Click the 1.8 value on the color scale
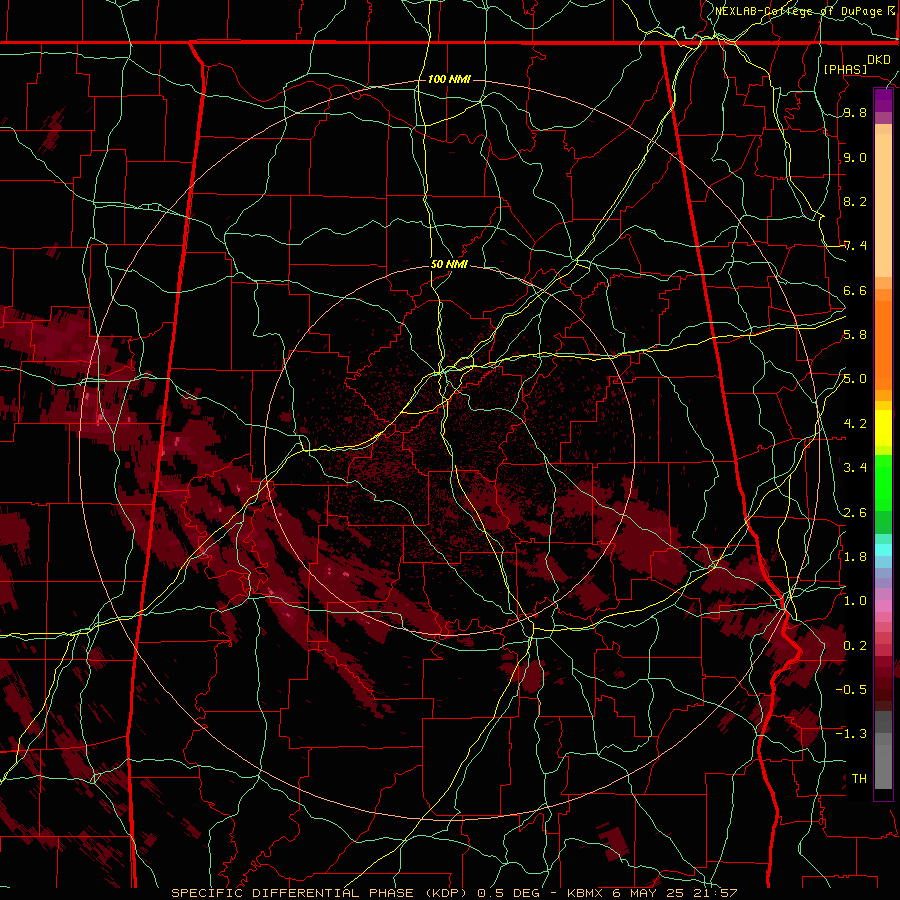This screenshot has height=900, width=900. click(x=855, y=557)
